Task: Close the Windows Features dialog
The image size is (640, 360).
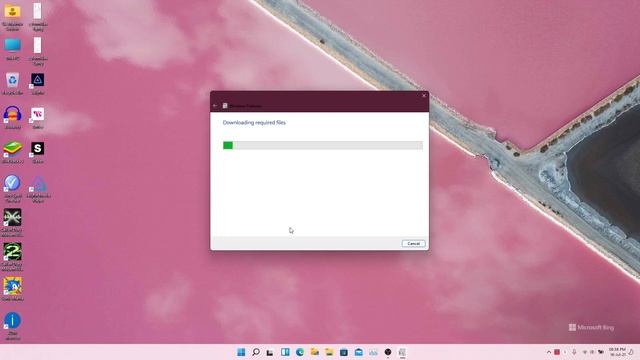Action: pos(424,96)
